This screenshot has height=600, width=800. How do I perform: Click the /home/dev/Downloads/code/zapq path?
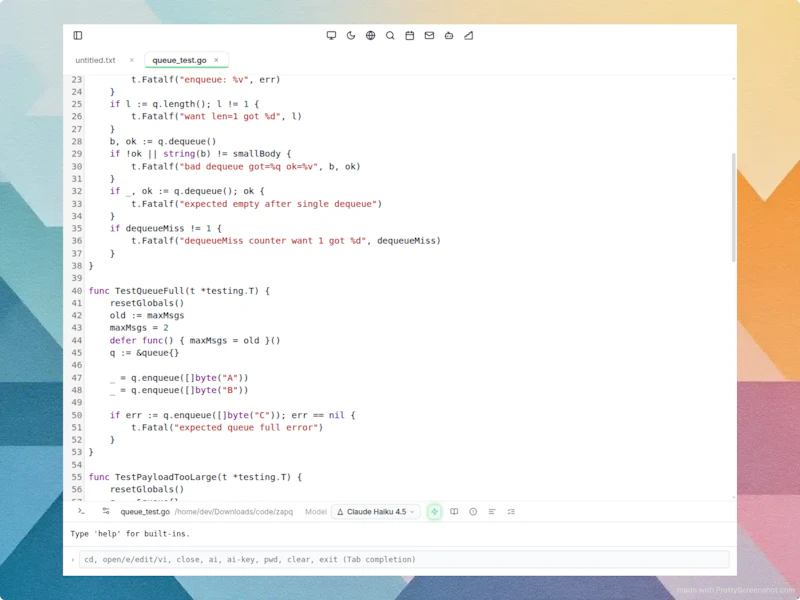pos(234,512)
